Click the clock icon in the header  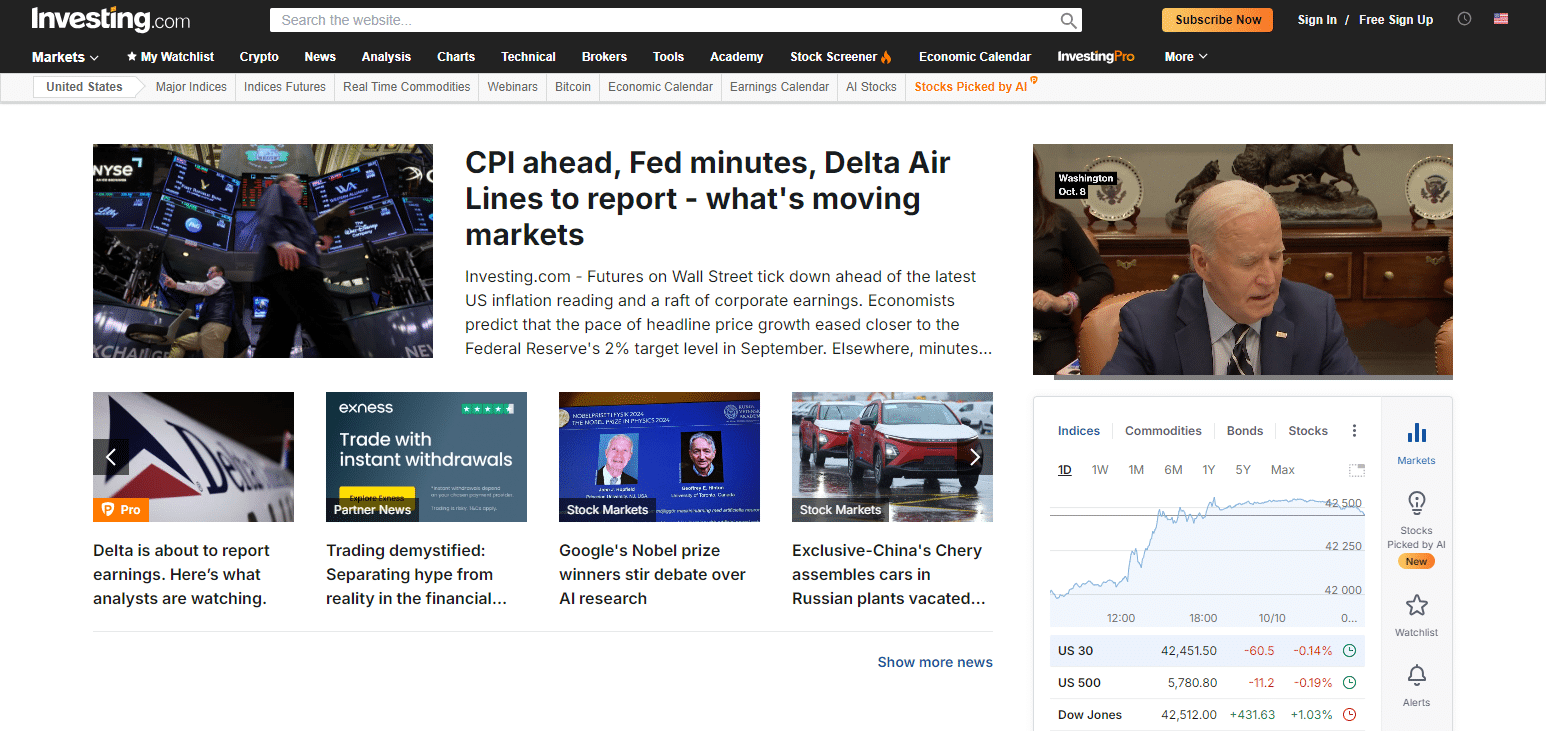coord(1465,19)
